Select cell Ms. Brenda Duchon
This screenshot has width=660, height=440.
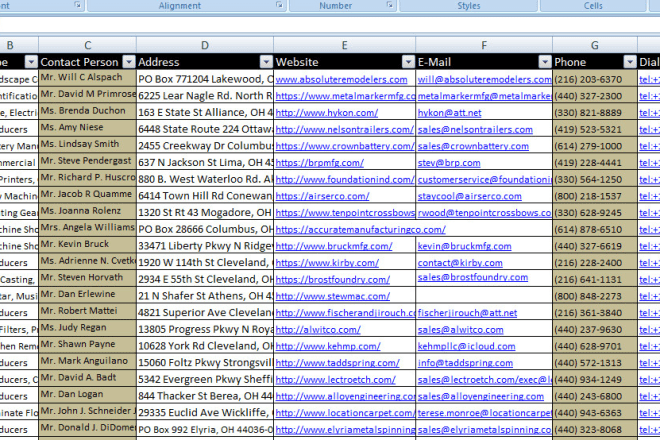[88, 111]
